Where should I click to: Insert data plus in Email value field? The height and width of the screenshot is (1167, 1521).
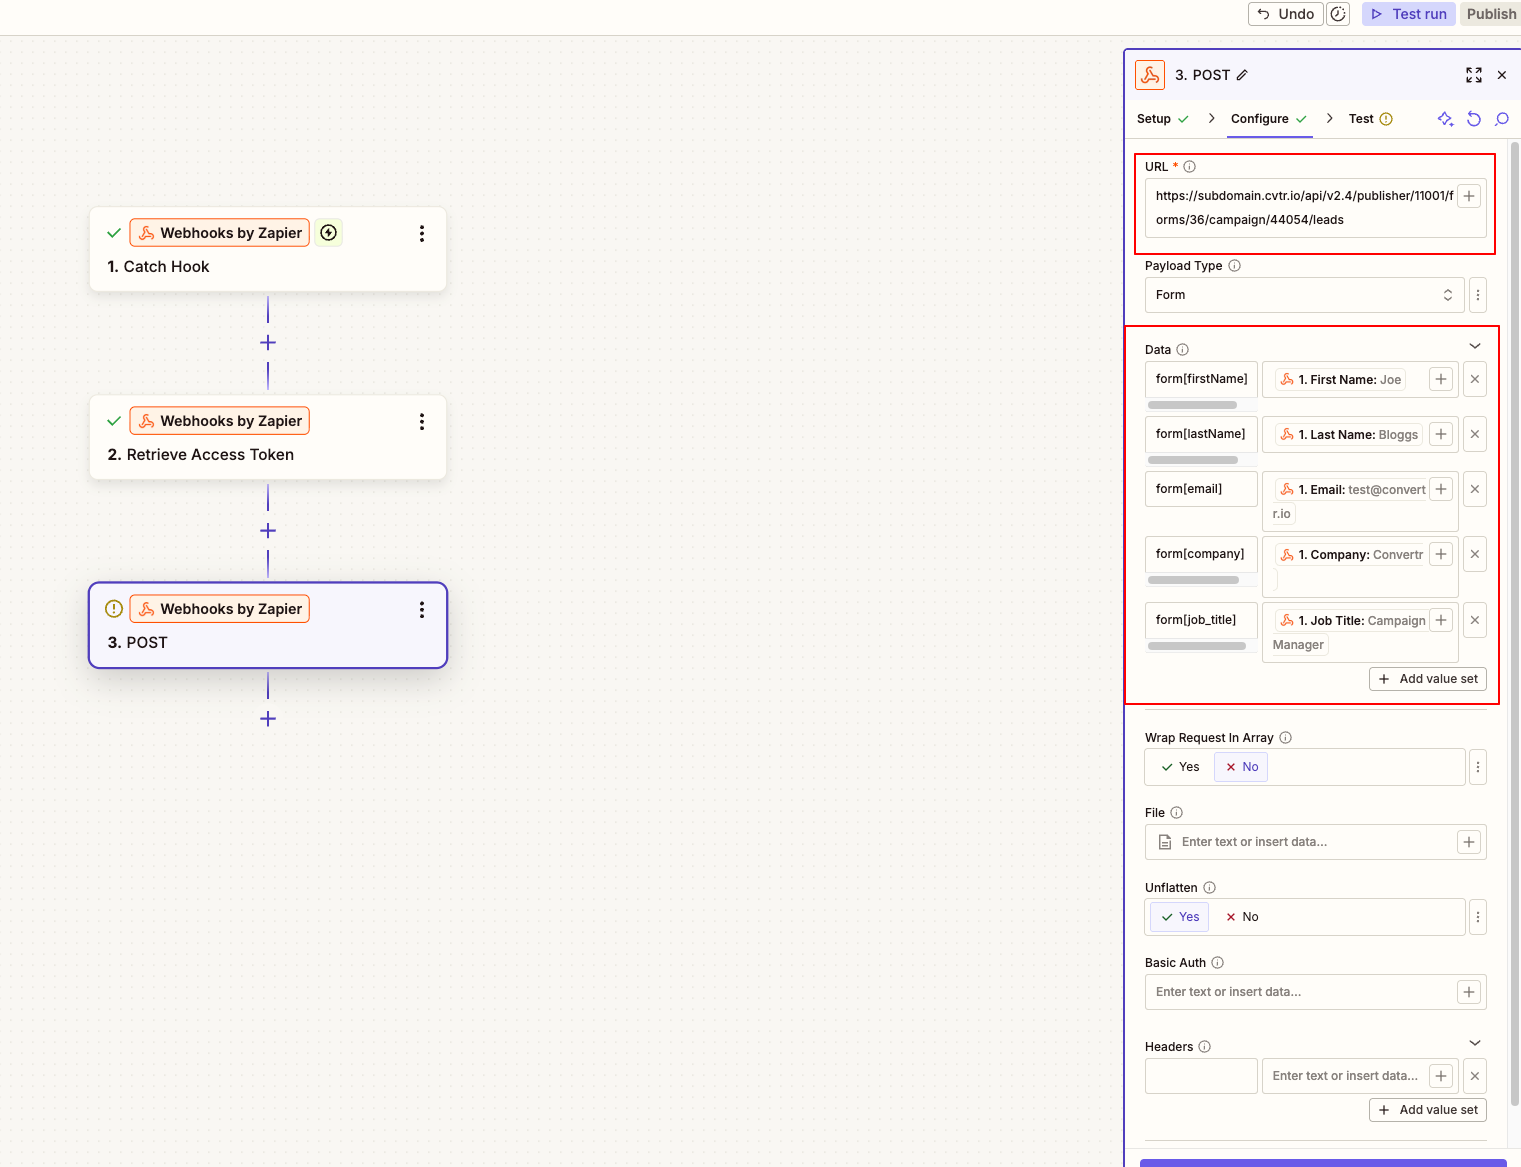coord(1441,489)
